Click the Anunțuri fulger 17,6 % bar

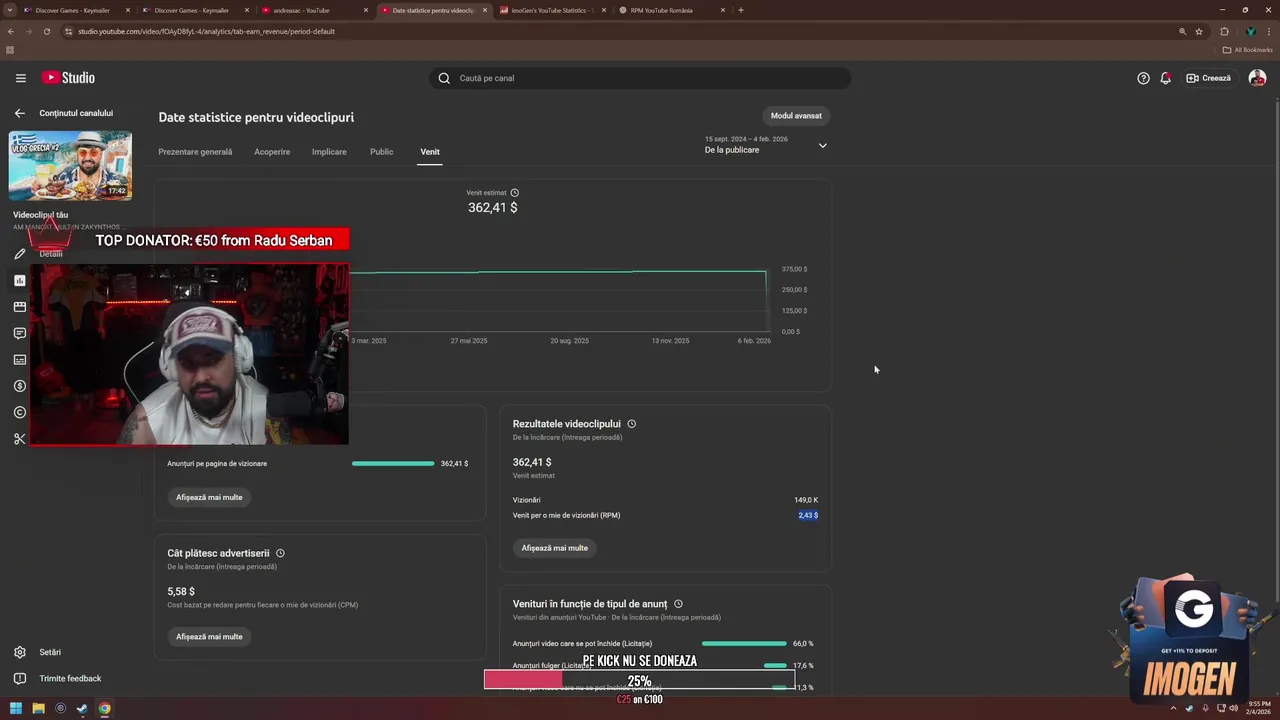[775, 666]
